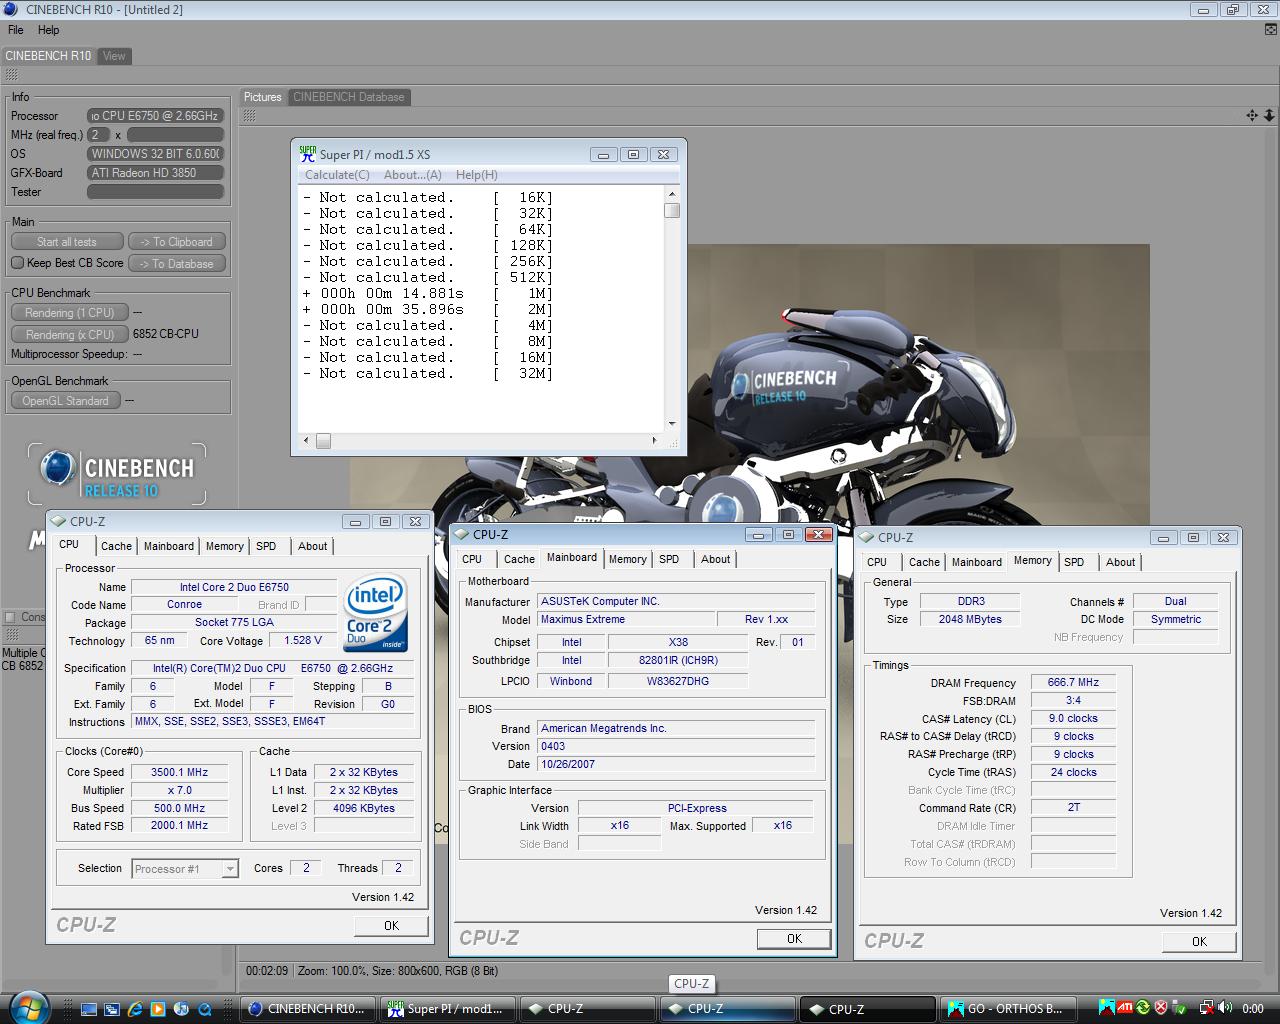Toggle Keep Best CB Score checkbox
The width and height of the screenshot is (1280, 1024).
[x=17, y=263]
